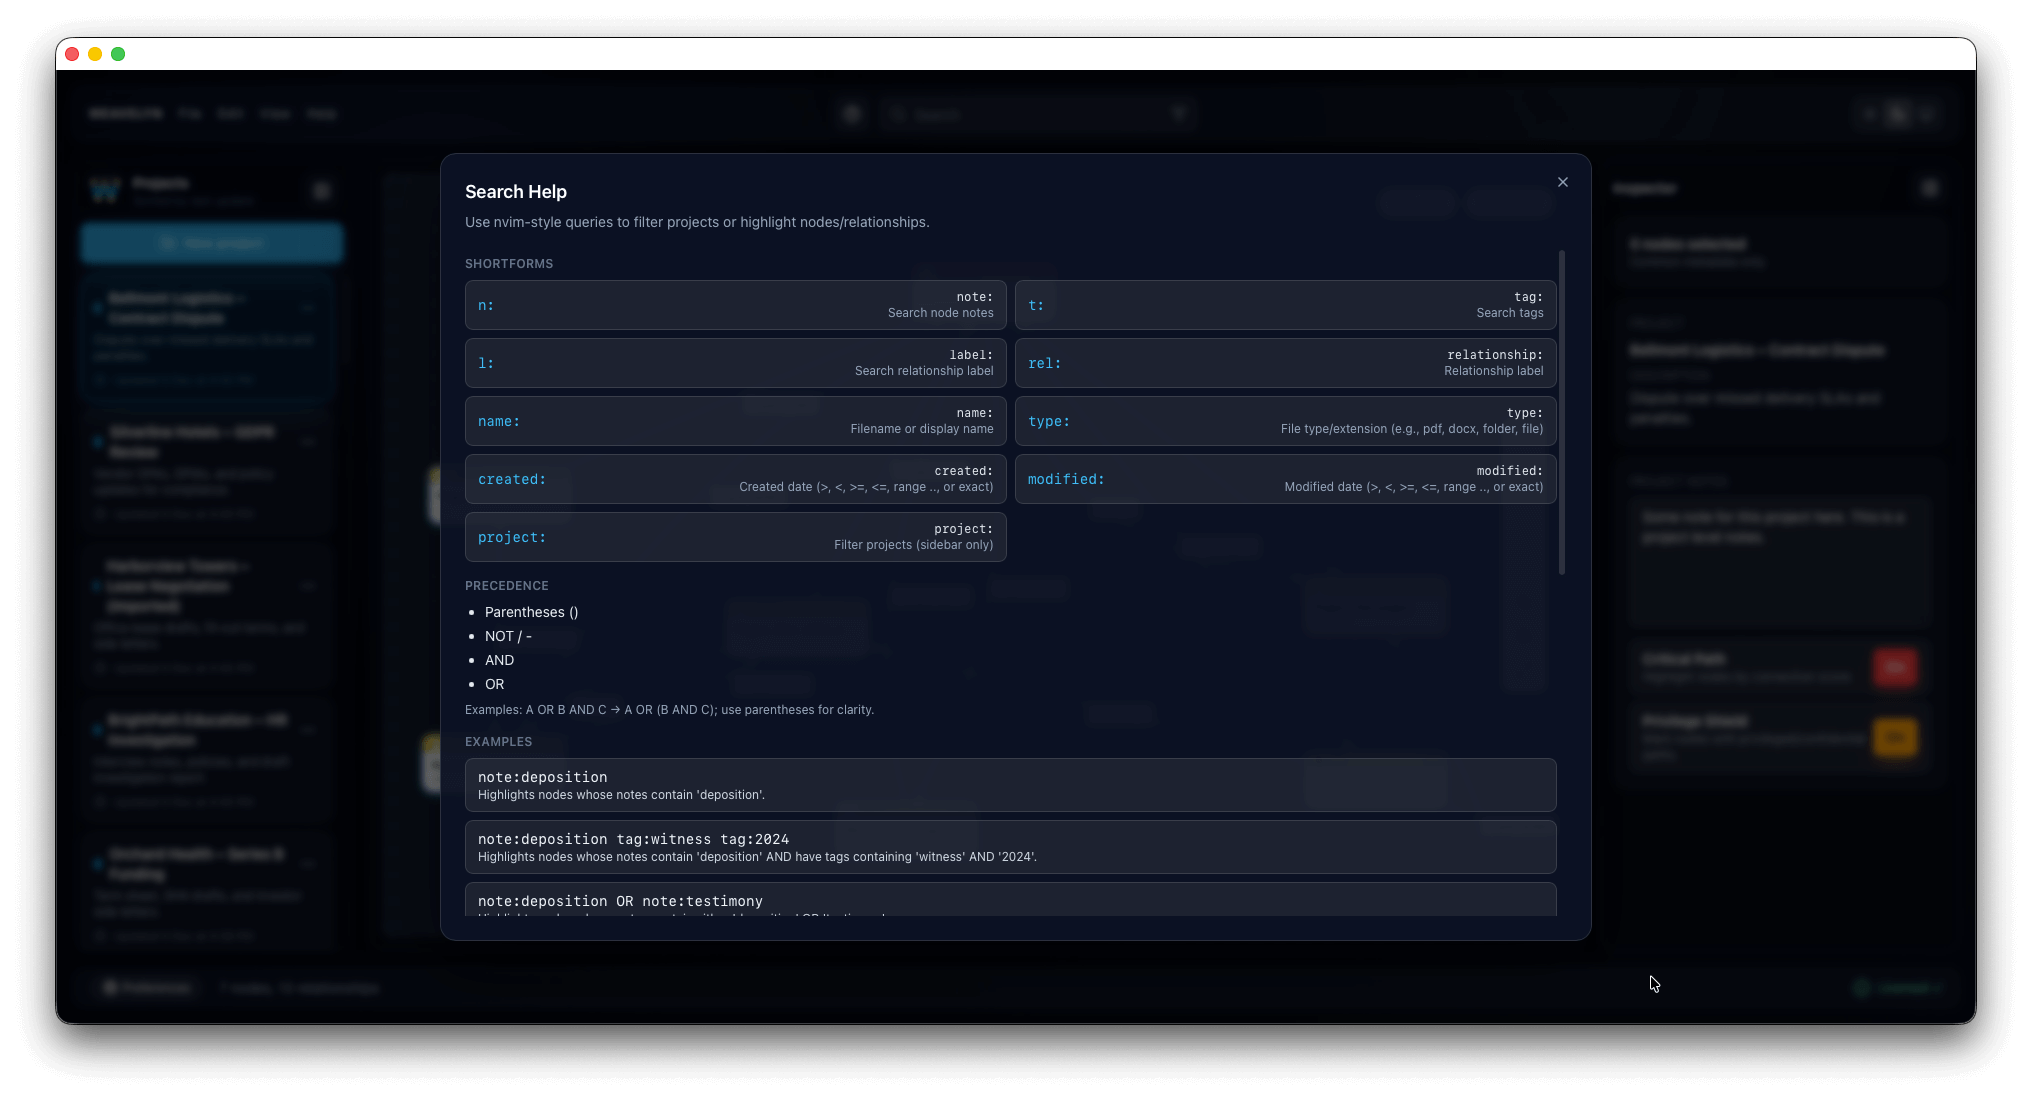Image resolution: width=2032 pixels, height=1098 pixels.
Task: Click the blurred New project button
Action: pos(212,243)
